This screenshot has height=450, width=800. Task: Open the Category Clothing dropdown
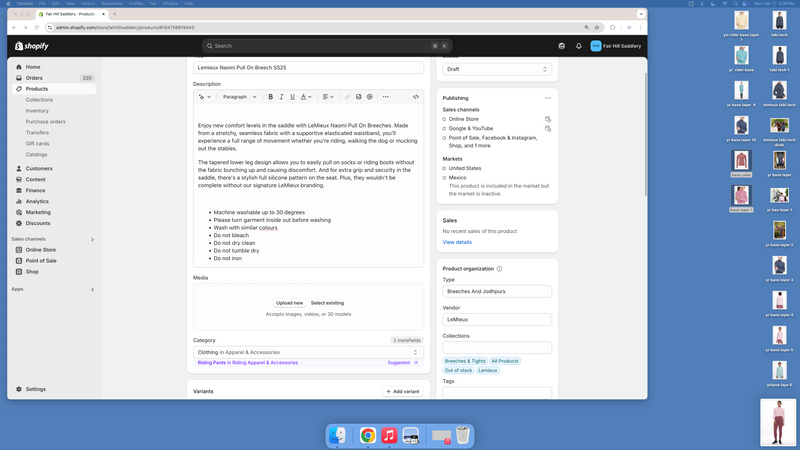(308, 353)
